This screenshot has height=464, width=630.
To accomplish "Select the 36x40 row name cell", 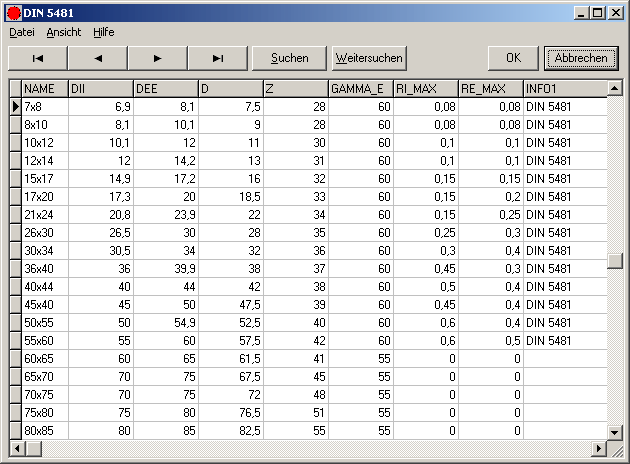I will tap(44, 268).
